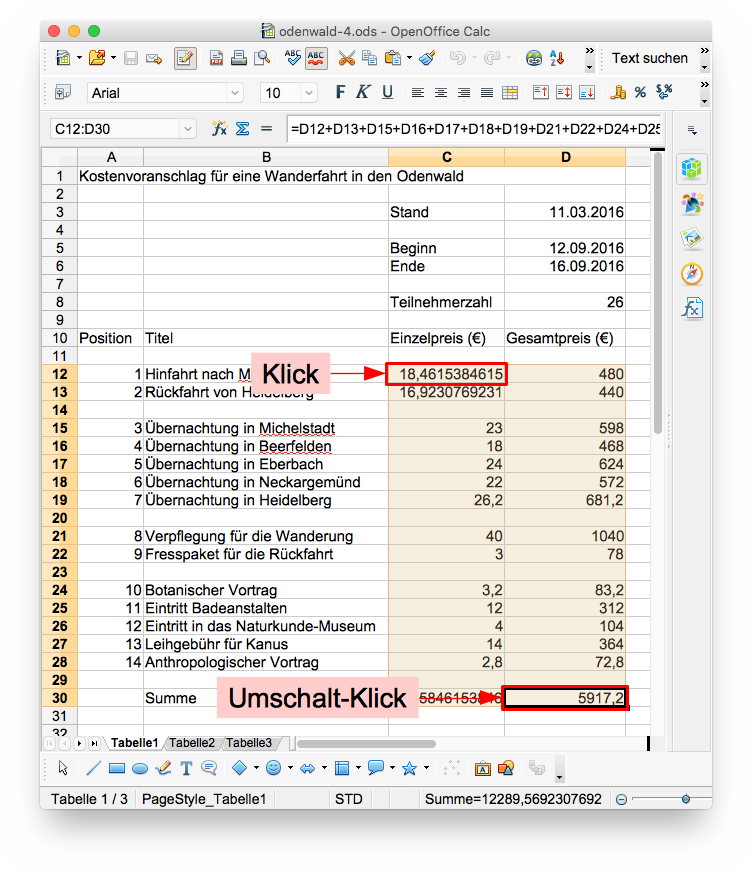Export directly as PDF icon
752x869 pixels.
(216, 58)
